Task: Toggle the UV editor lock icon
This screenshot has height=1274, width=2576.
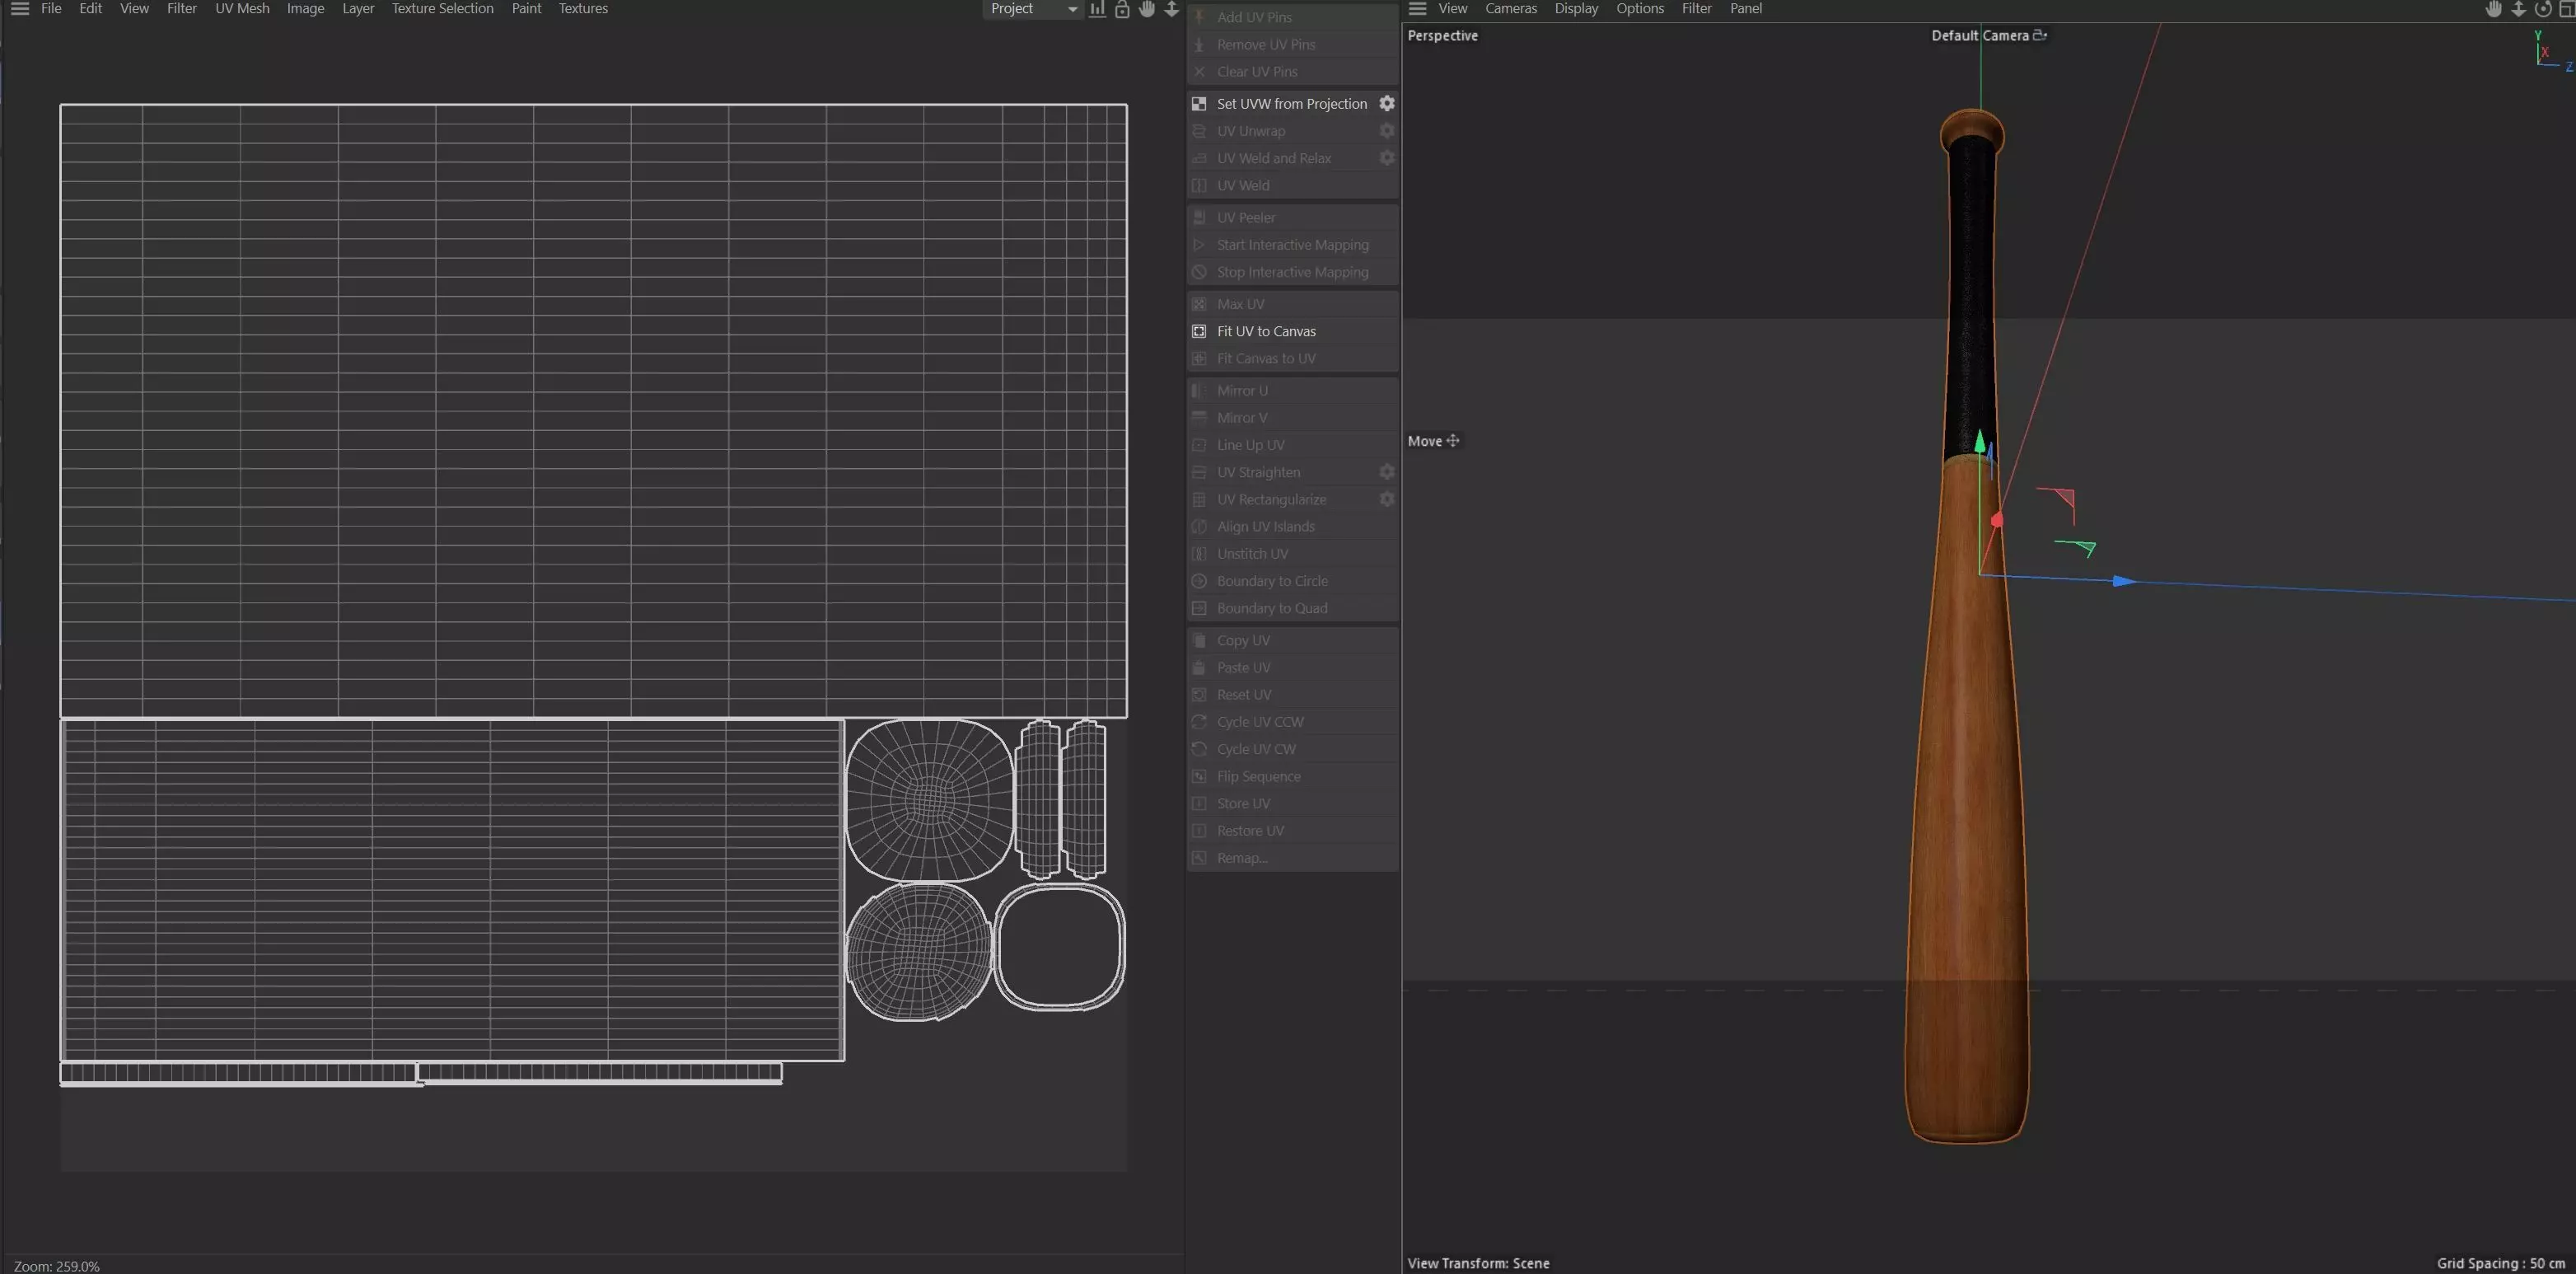Action: [1122, 9]
